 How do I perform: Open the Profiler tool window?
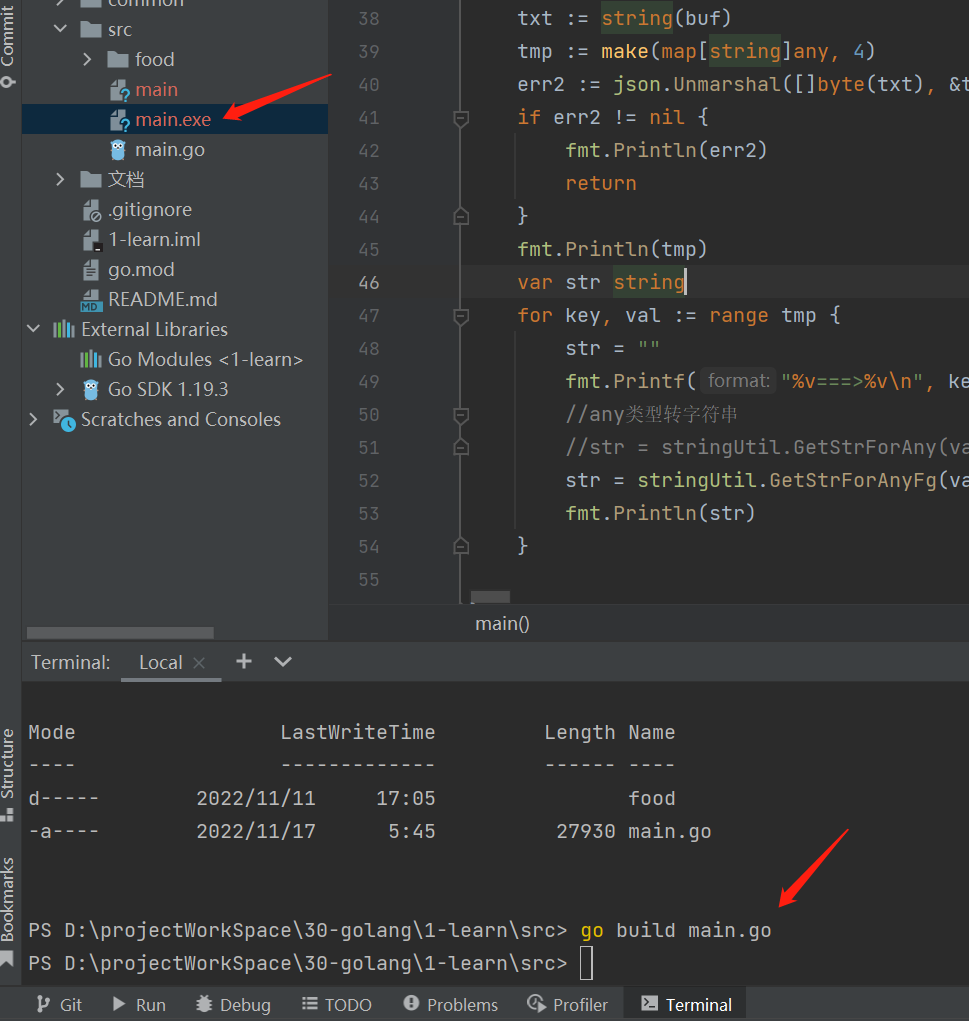point(567,1004)
